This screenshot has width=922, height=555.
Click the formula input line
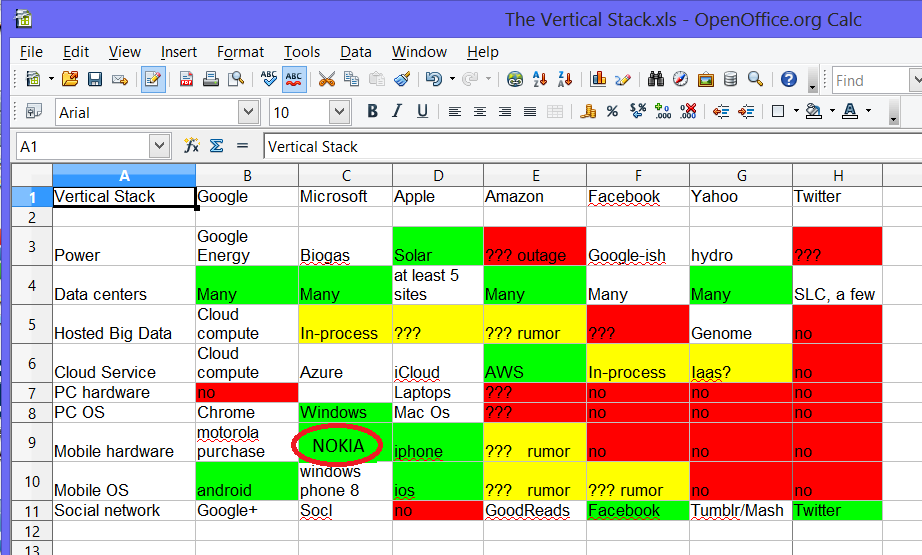pos(593,146)
